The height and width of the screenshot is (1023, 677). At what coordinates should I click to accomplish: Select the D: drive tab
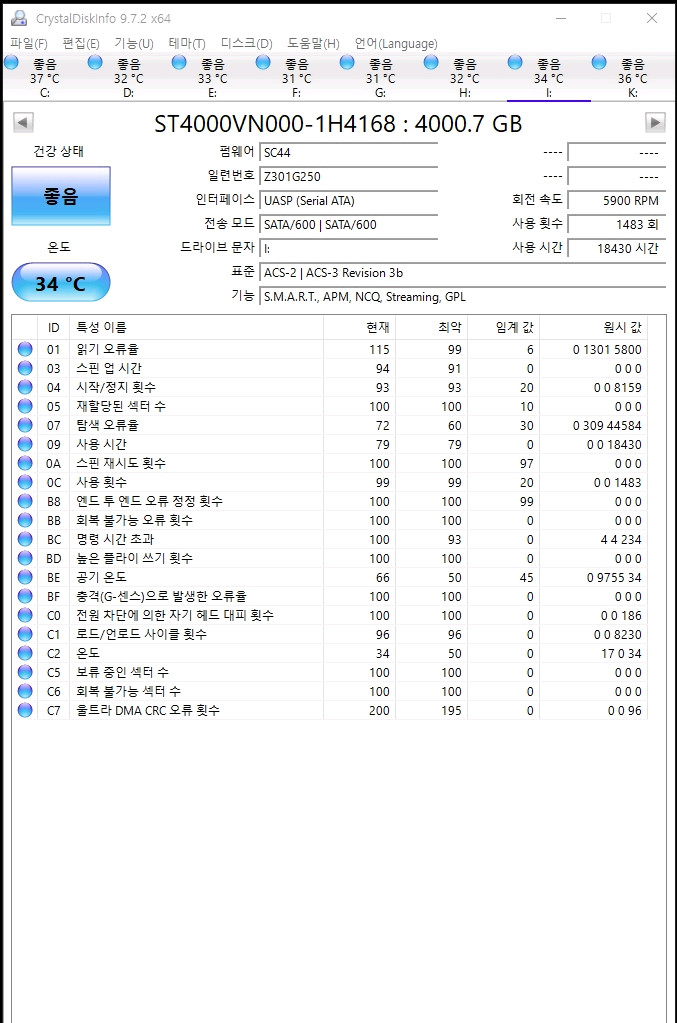click(128, 78)
